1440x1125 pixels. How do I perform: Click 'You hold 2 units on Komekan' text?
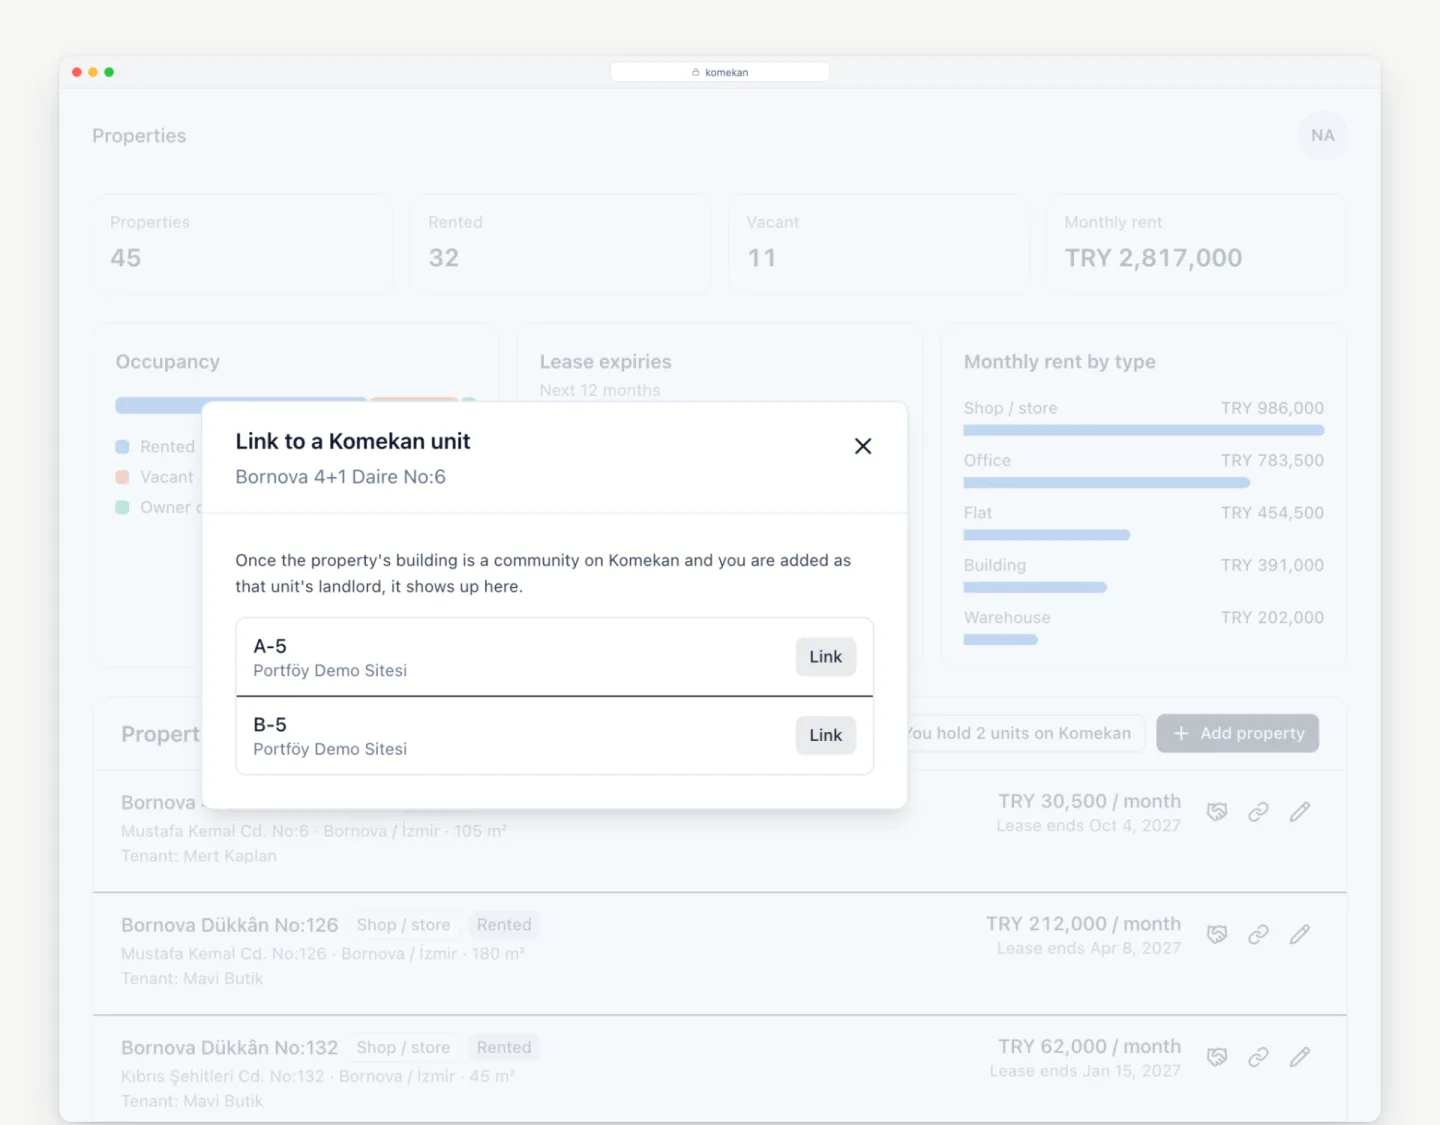pyautogui.click(x=1019, y=733)
